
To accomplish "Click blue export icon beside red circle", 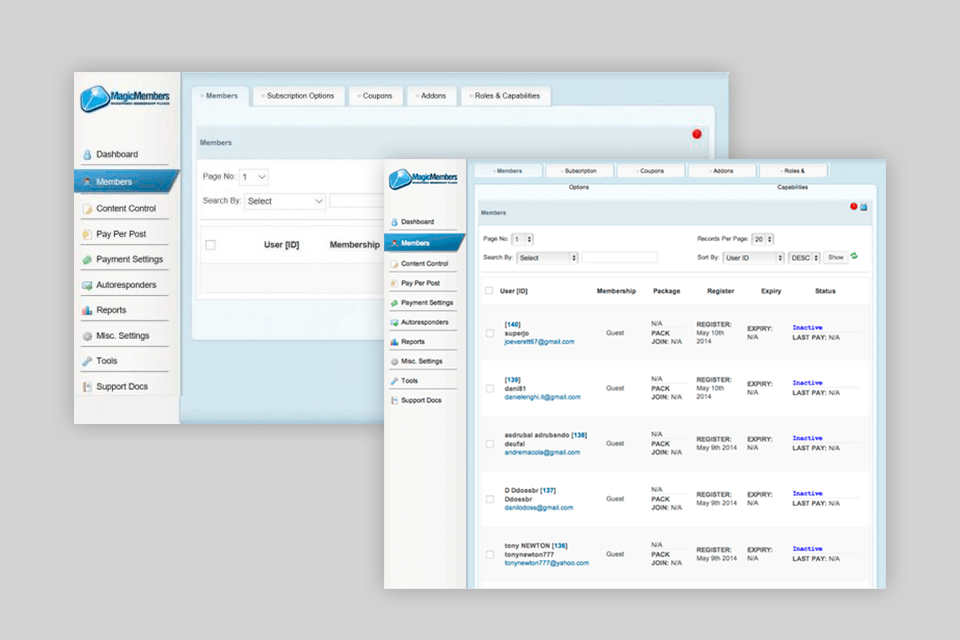I will (863, 207).
